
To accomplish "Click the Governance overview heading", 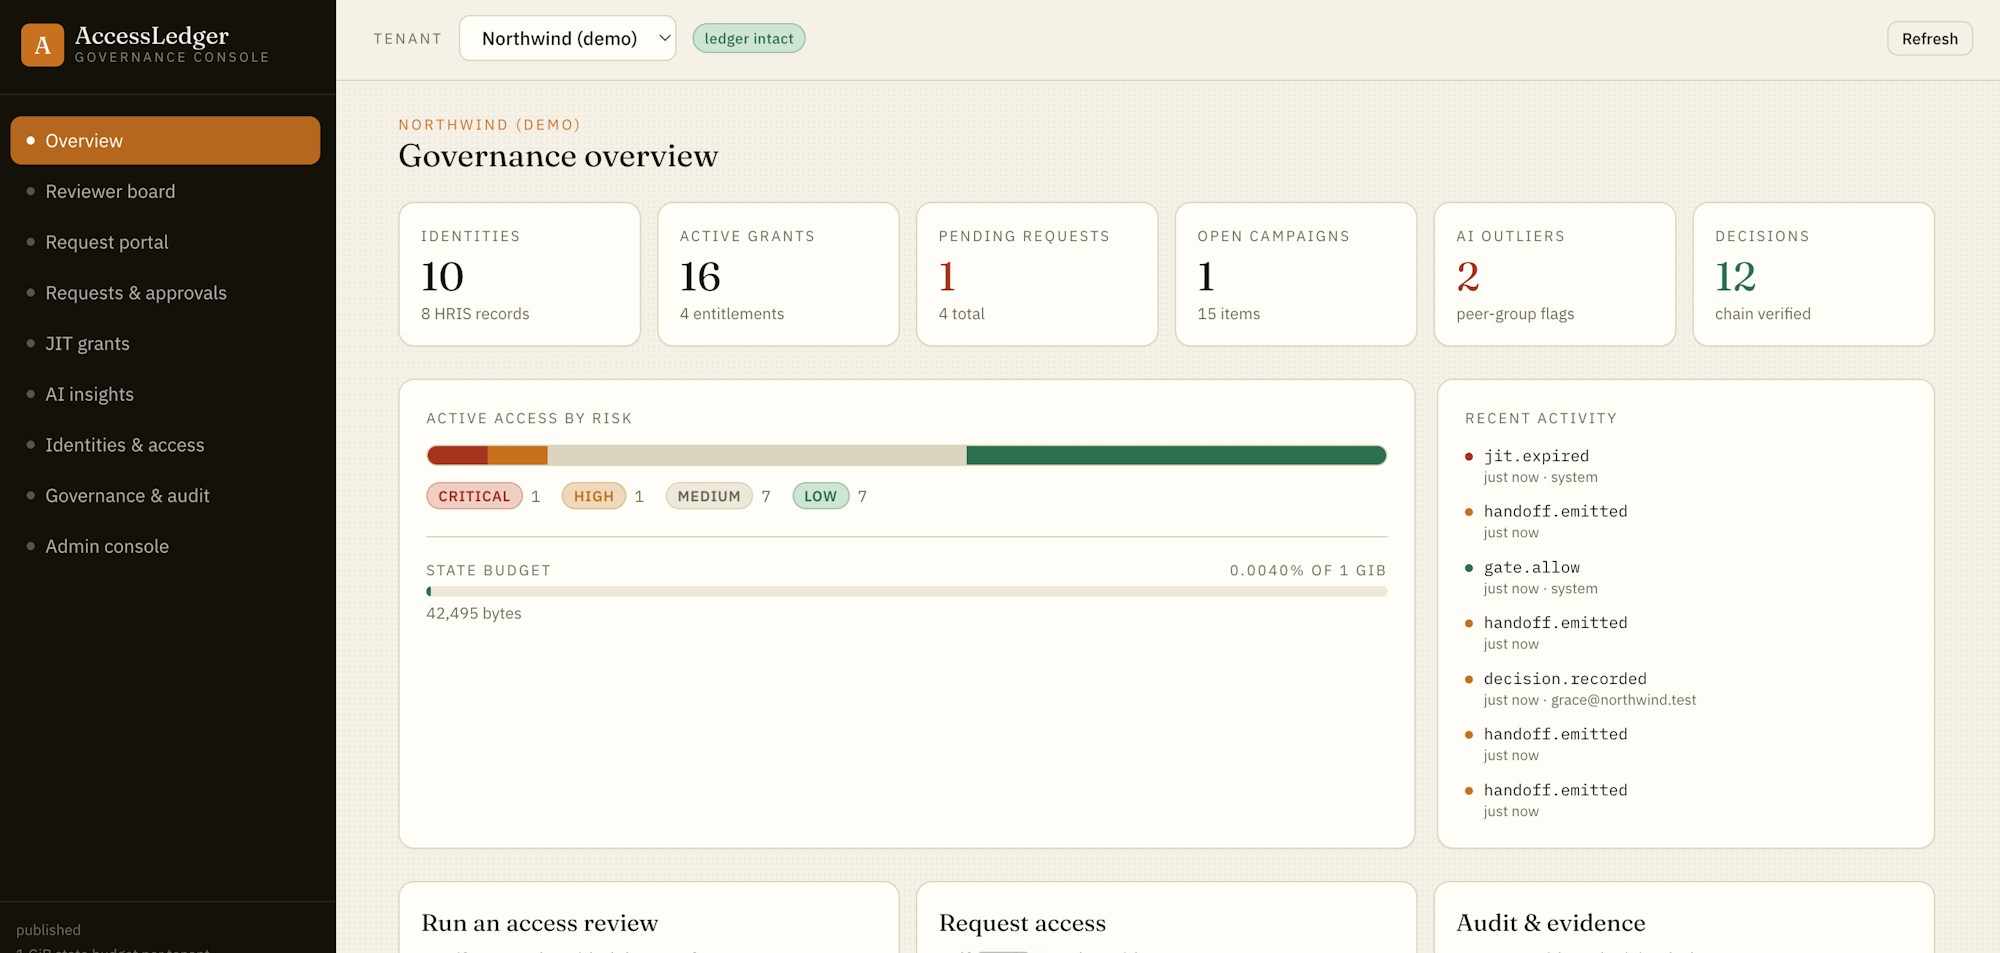I will (x=558, y=156).
